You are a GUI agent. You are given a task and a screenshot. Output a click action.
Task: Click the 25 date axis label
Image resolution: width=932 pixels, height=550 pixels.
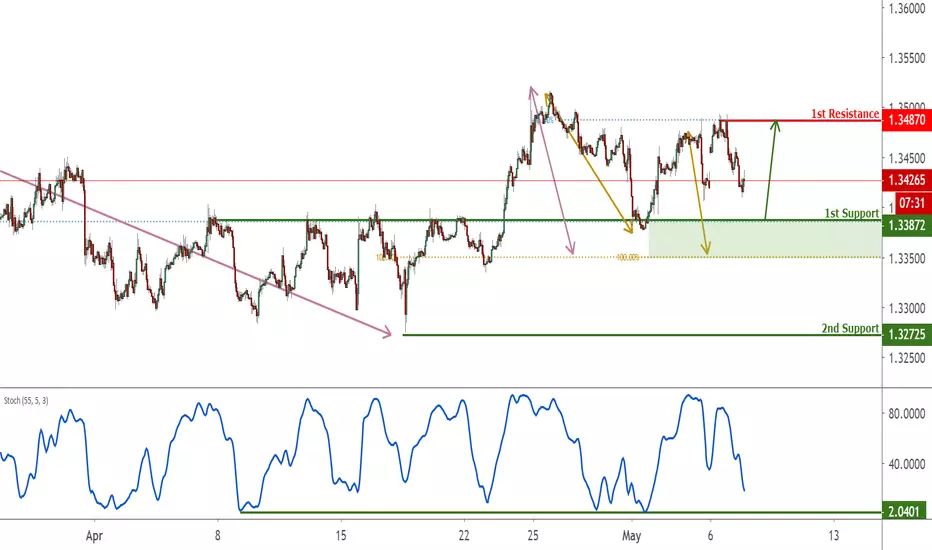(x=533, y=535)
